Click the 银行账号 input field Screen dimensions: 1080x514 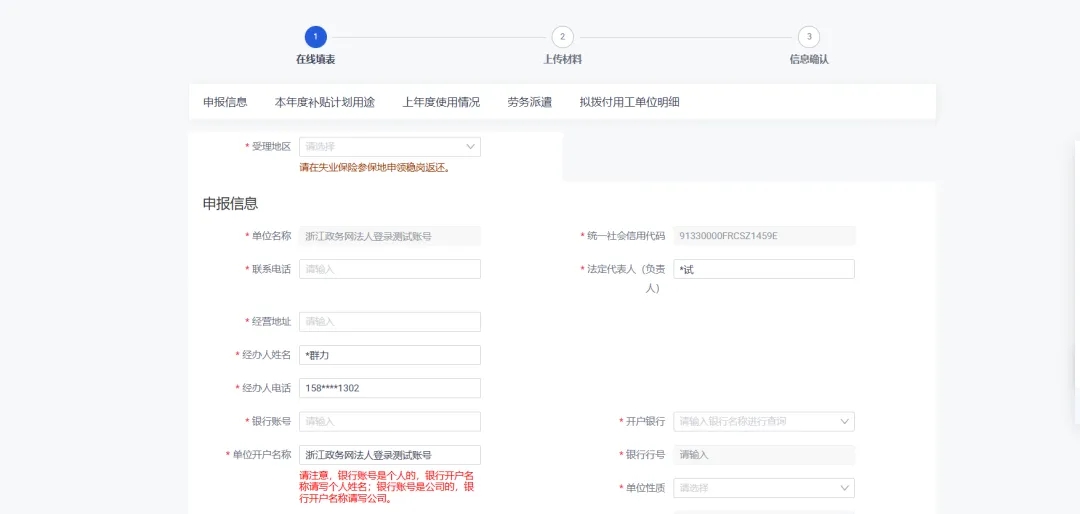(x=389, y=422)
